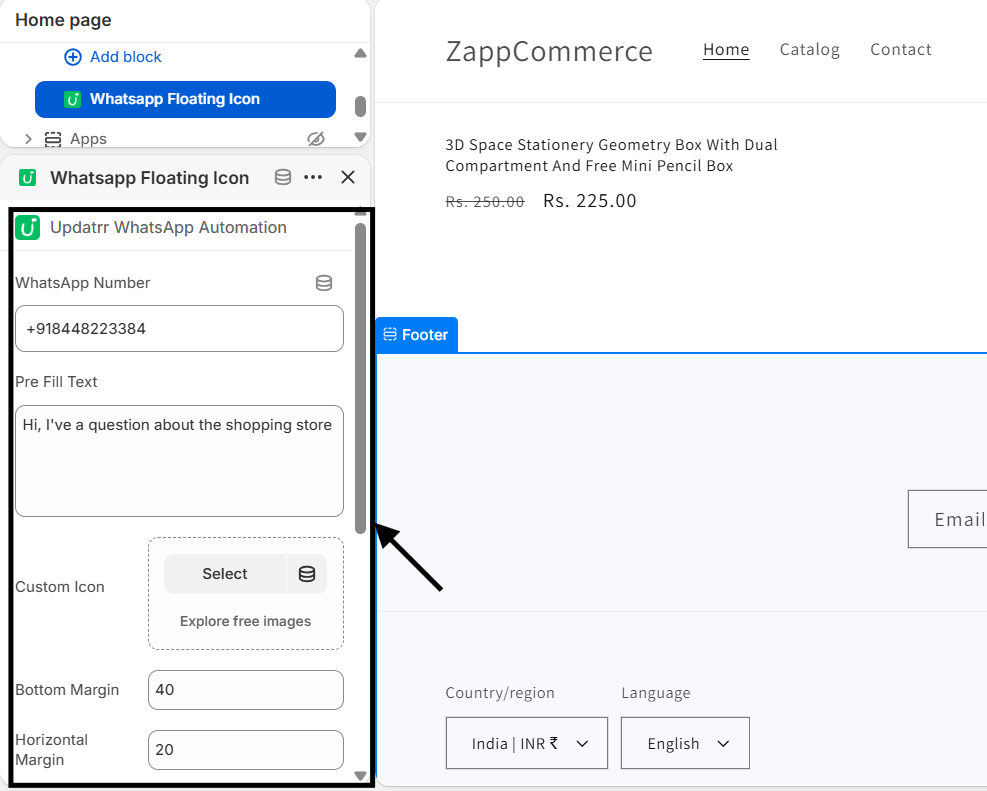Close the Whatsapp Floating Icon settings panel
The width and height of the screenshot is (987, 791).
348,177
